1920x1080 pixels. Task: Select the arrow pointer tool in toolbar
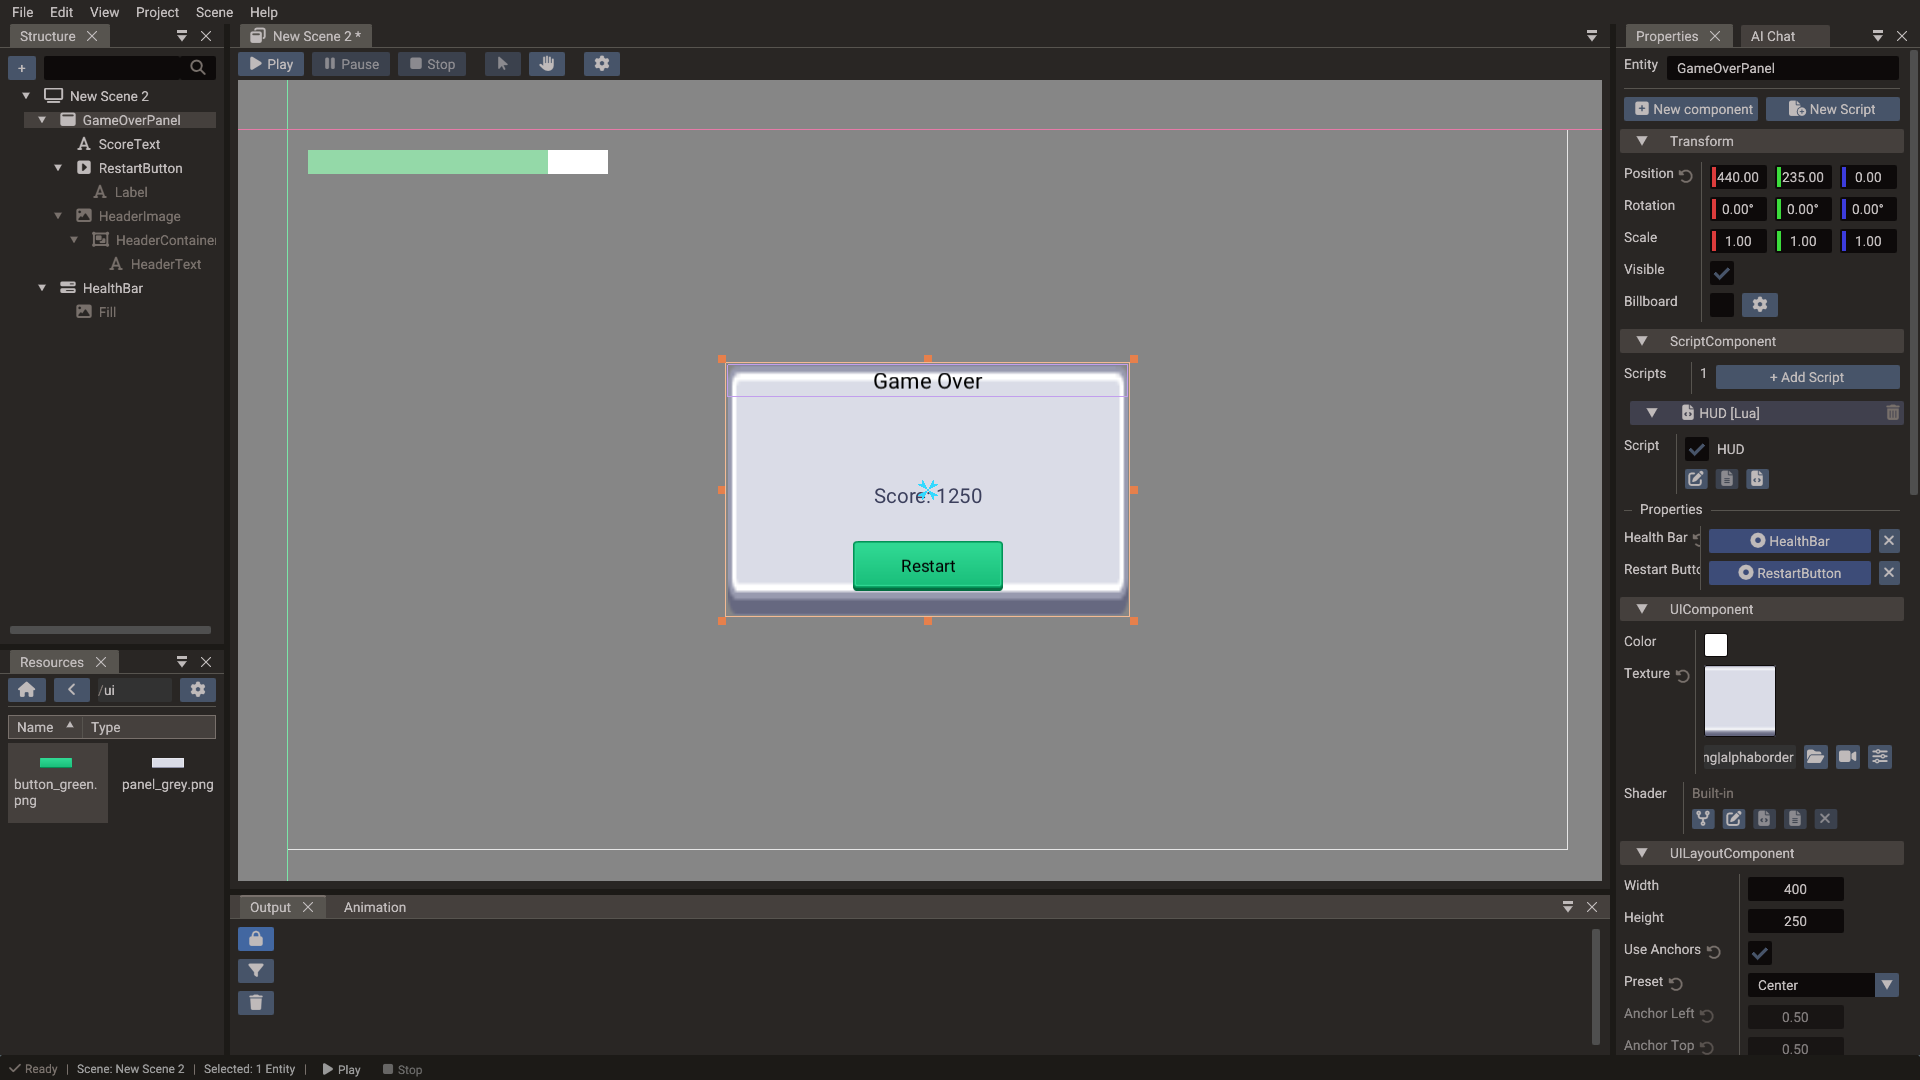502,64
